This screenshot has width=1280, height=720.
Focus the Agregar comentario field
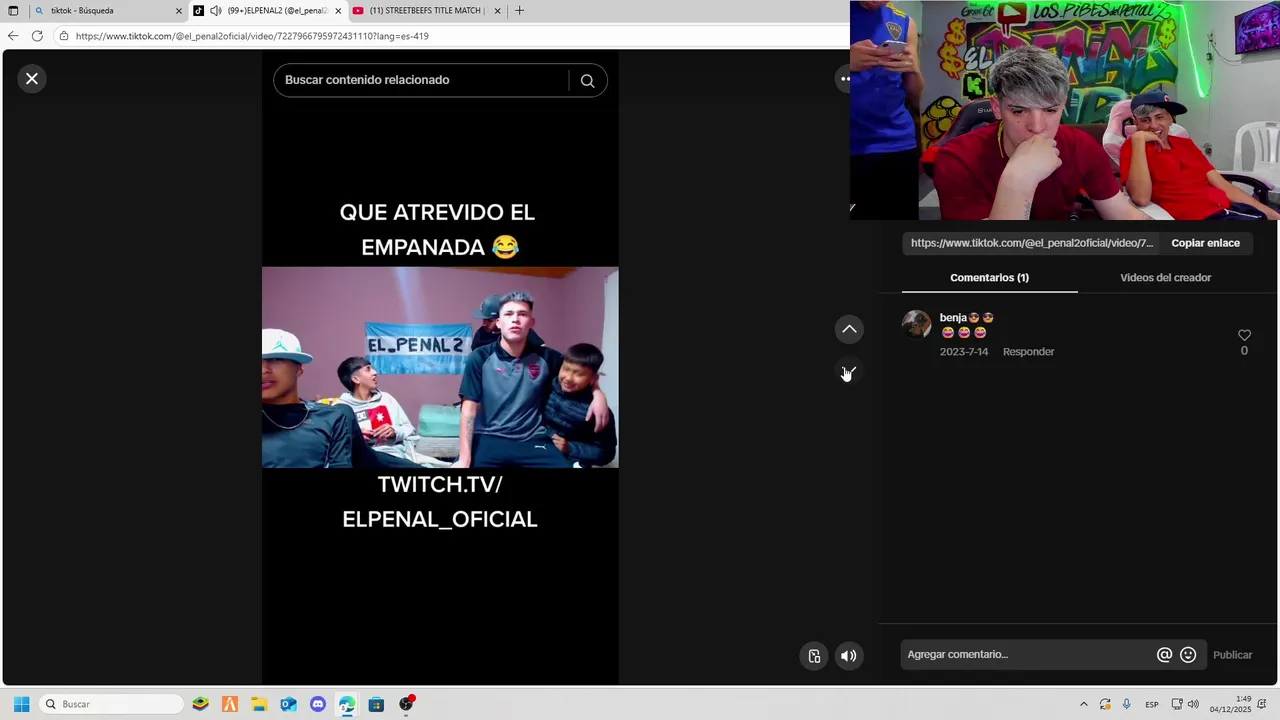click(x=1027, y=655)
